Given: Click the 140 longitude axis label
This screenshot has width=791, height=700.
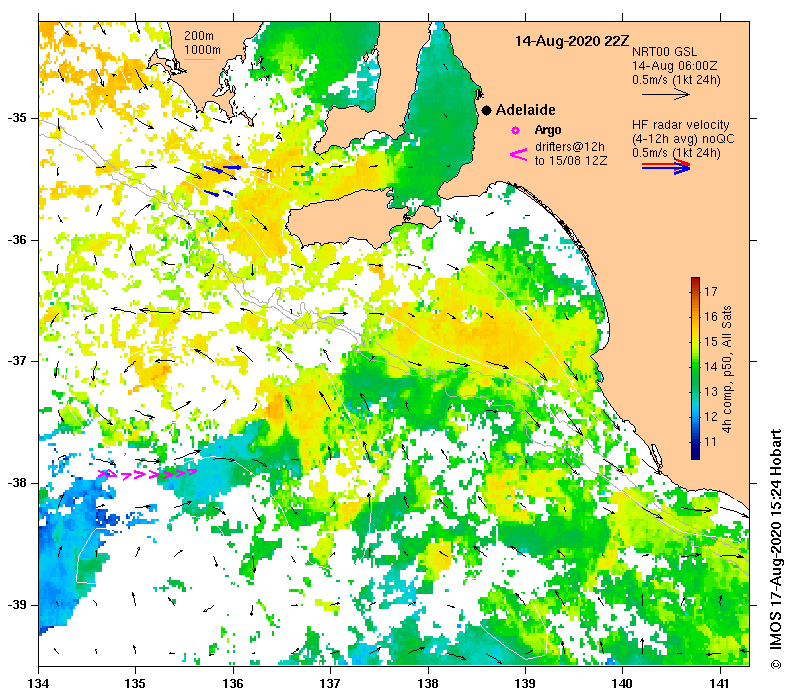Looking at the screenshot, I should 622,684.
